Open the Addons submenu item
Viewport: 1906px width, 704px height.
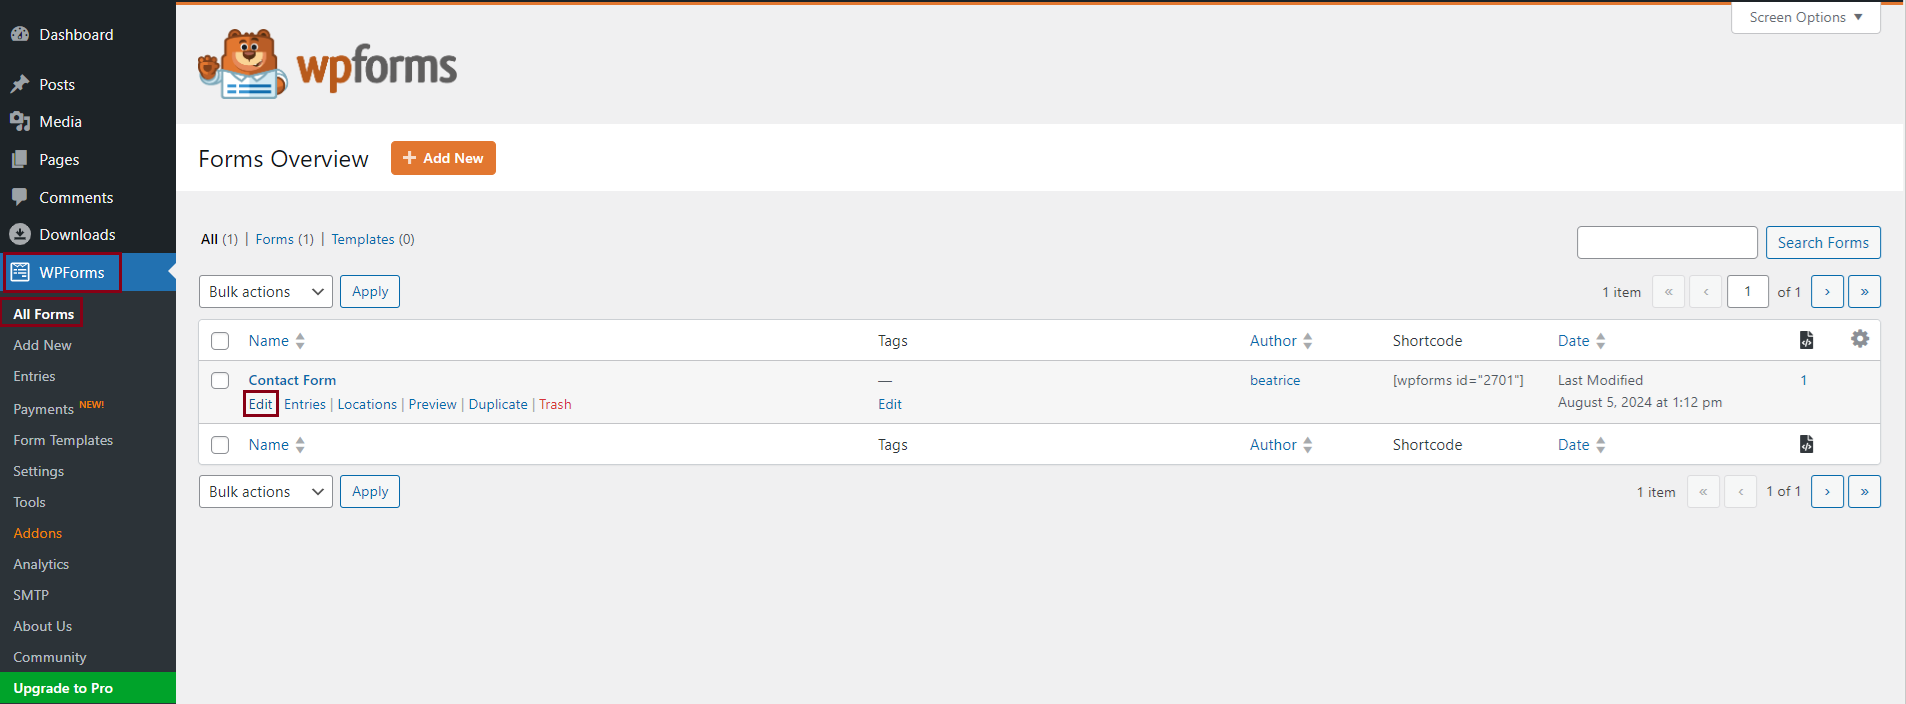tap(37, 533)
